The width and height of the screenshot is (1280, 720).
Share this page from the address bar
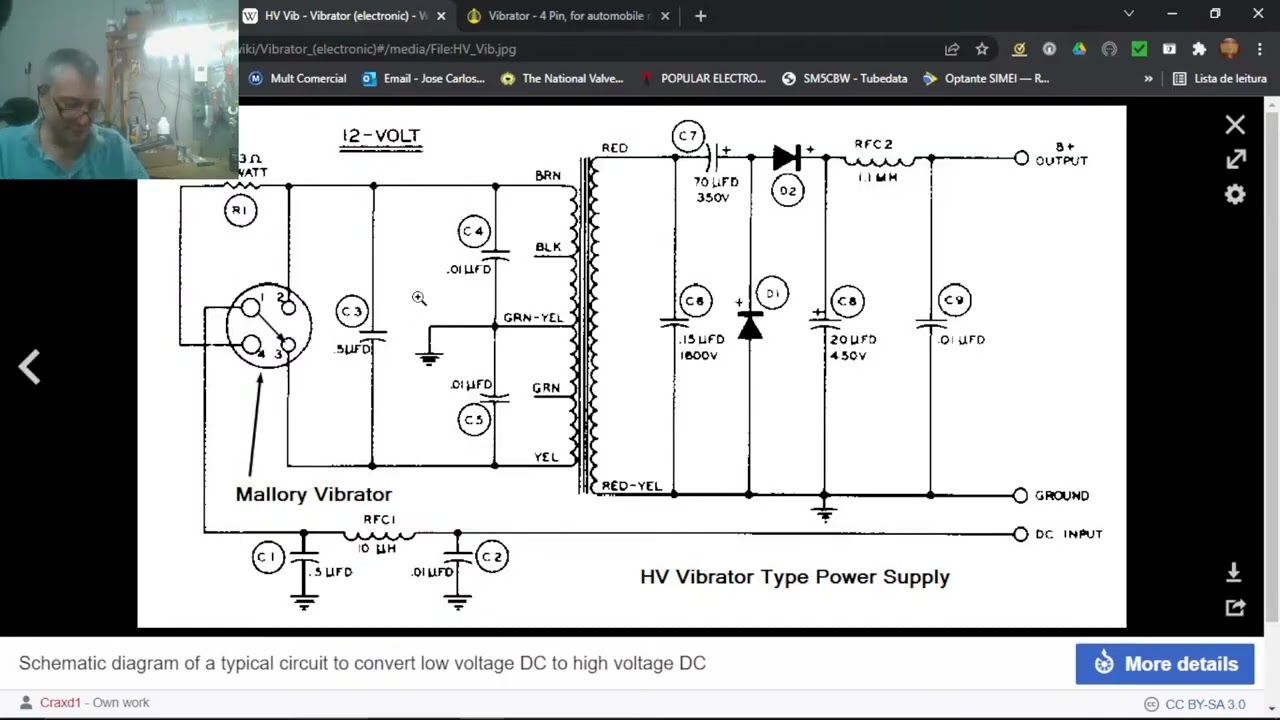pyautogui.click(x=952, y=49)
